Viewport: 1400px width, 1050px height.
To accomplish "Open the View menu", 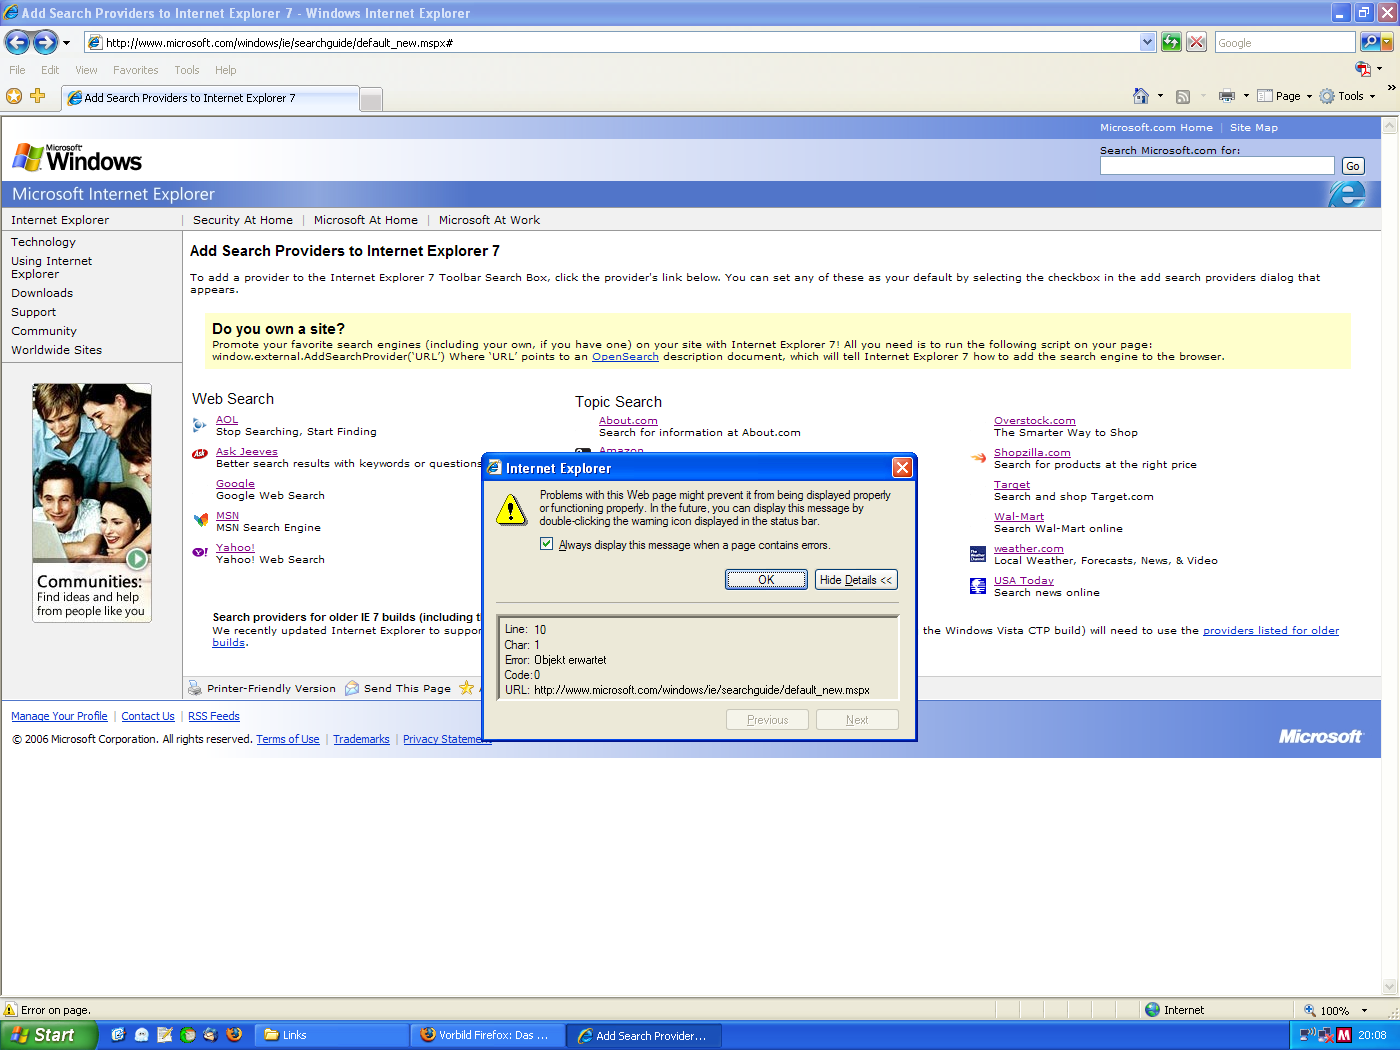I will [x=86, y=70].
